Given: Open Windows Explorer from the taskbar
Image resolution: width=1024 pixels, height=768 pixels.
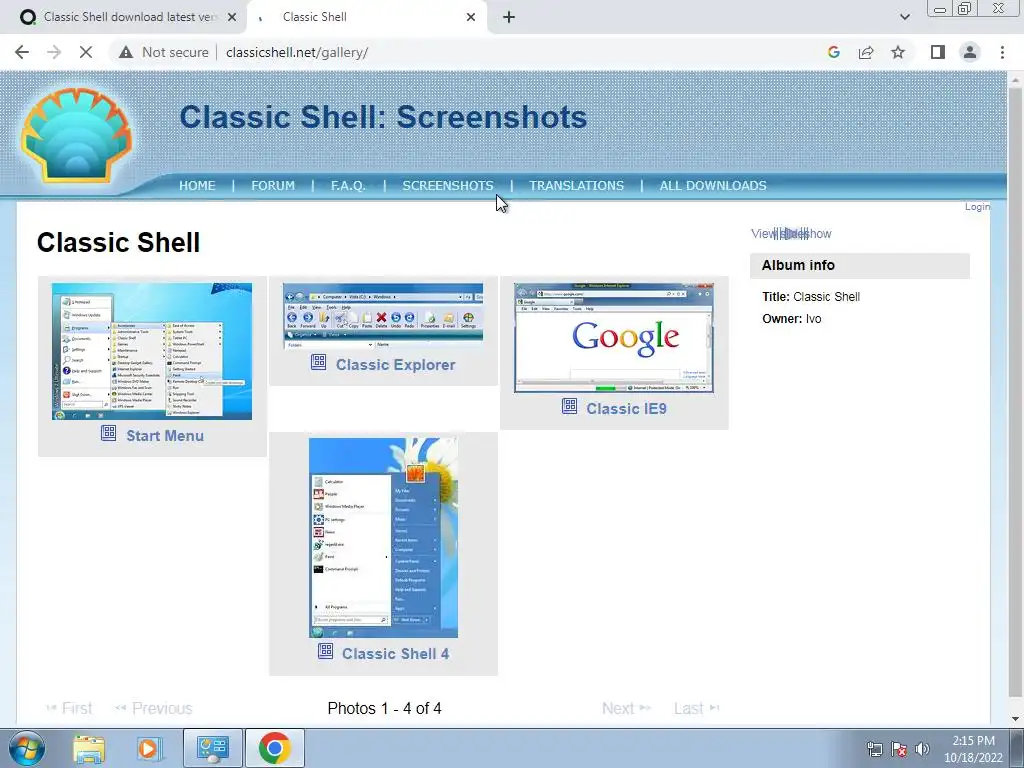Looking at the screenshot, I should (x=89, y=748).
